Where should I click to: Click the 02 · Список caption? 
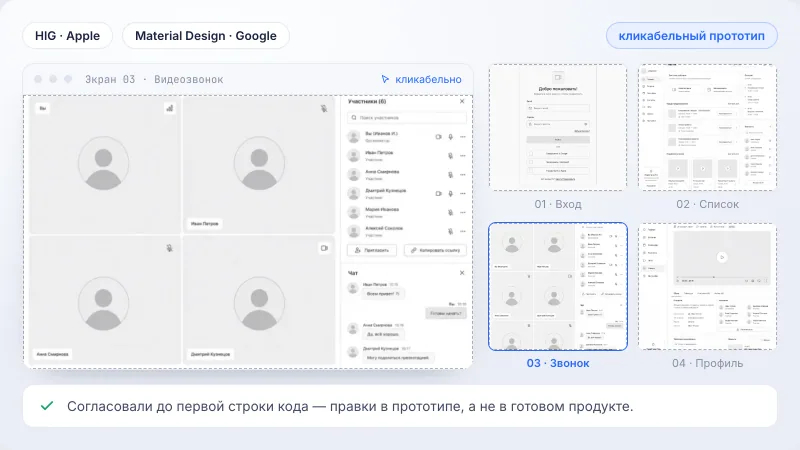tap(707, 204)
